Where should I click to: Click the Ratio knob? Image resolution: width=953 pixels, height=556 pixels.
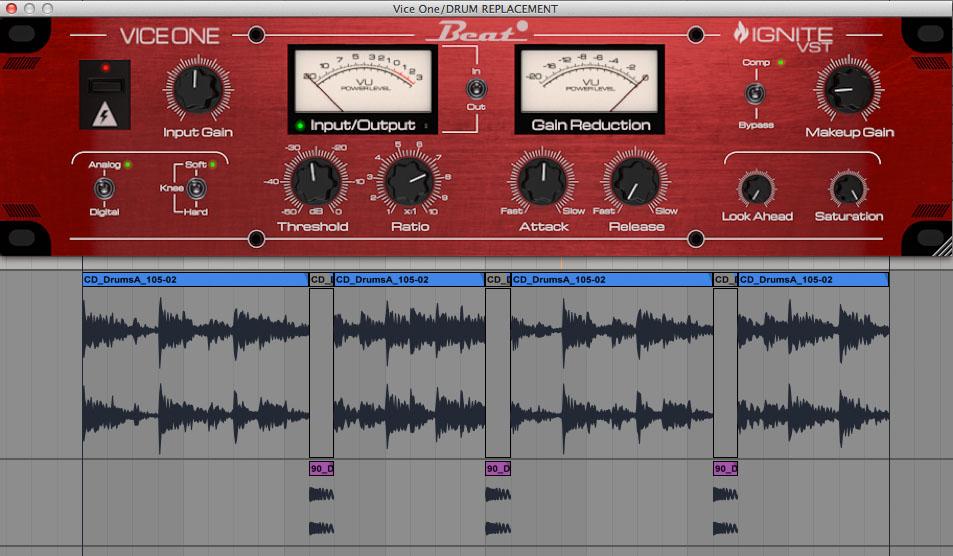click(x=410, y=181)
